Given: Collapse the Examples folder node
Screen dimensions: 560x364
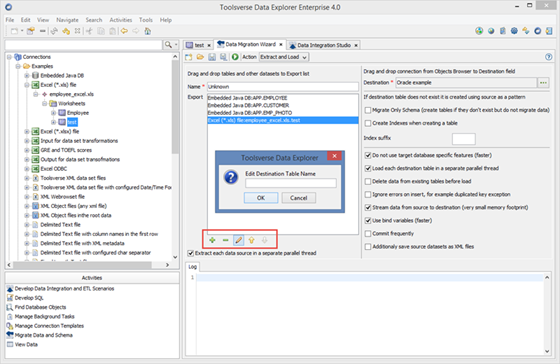Looking at the screenshot, I should (18, 66).
